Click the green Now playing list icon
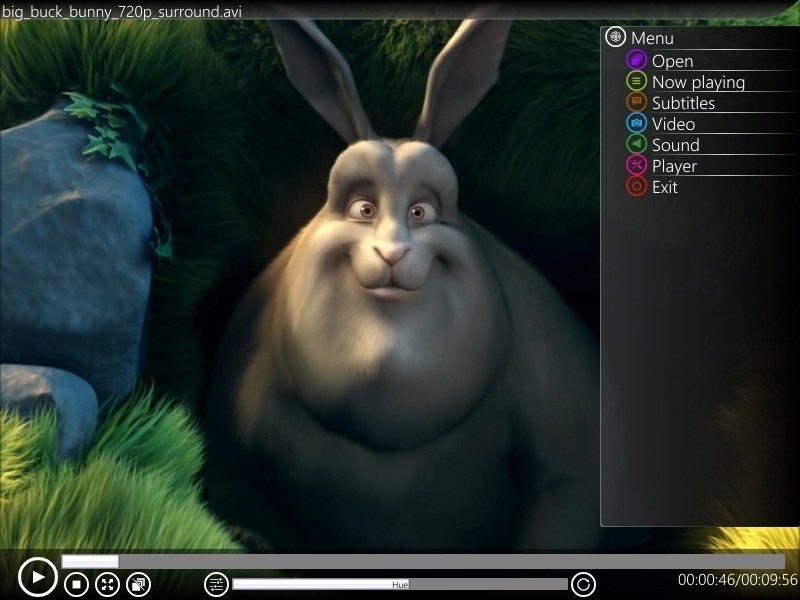The image size is (800, 600). (636, 81)
